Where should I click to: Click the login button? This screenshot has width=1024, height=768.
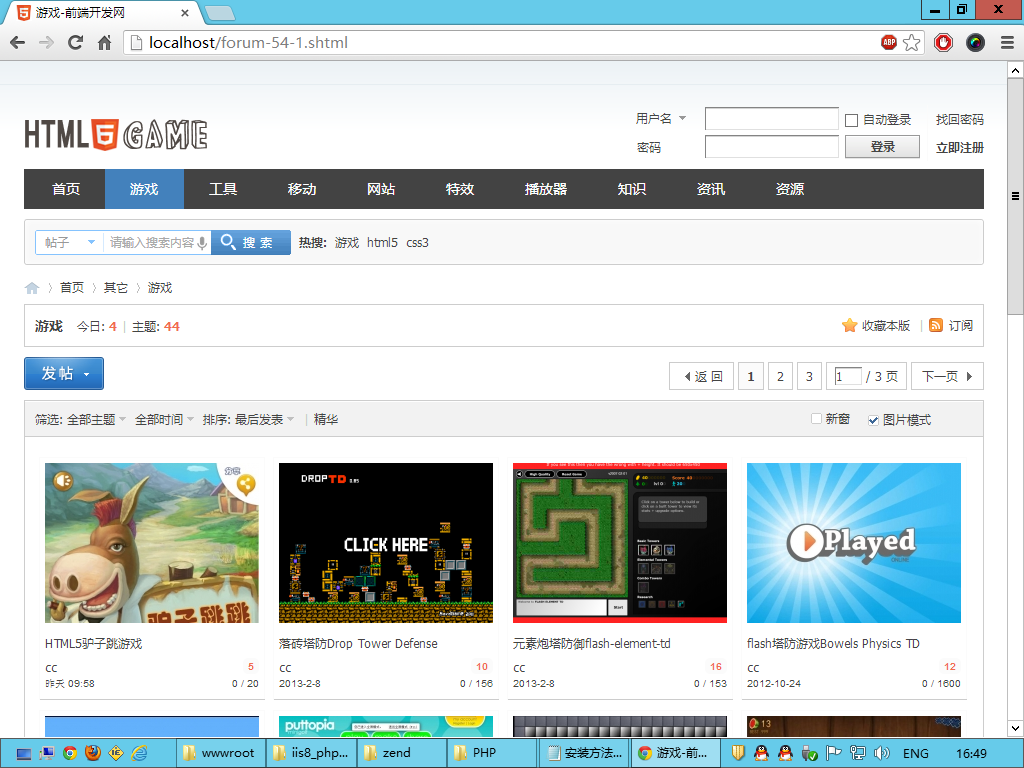[882, 147]
